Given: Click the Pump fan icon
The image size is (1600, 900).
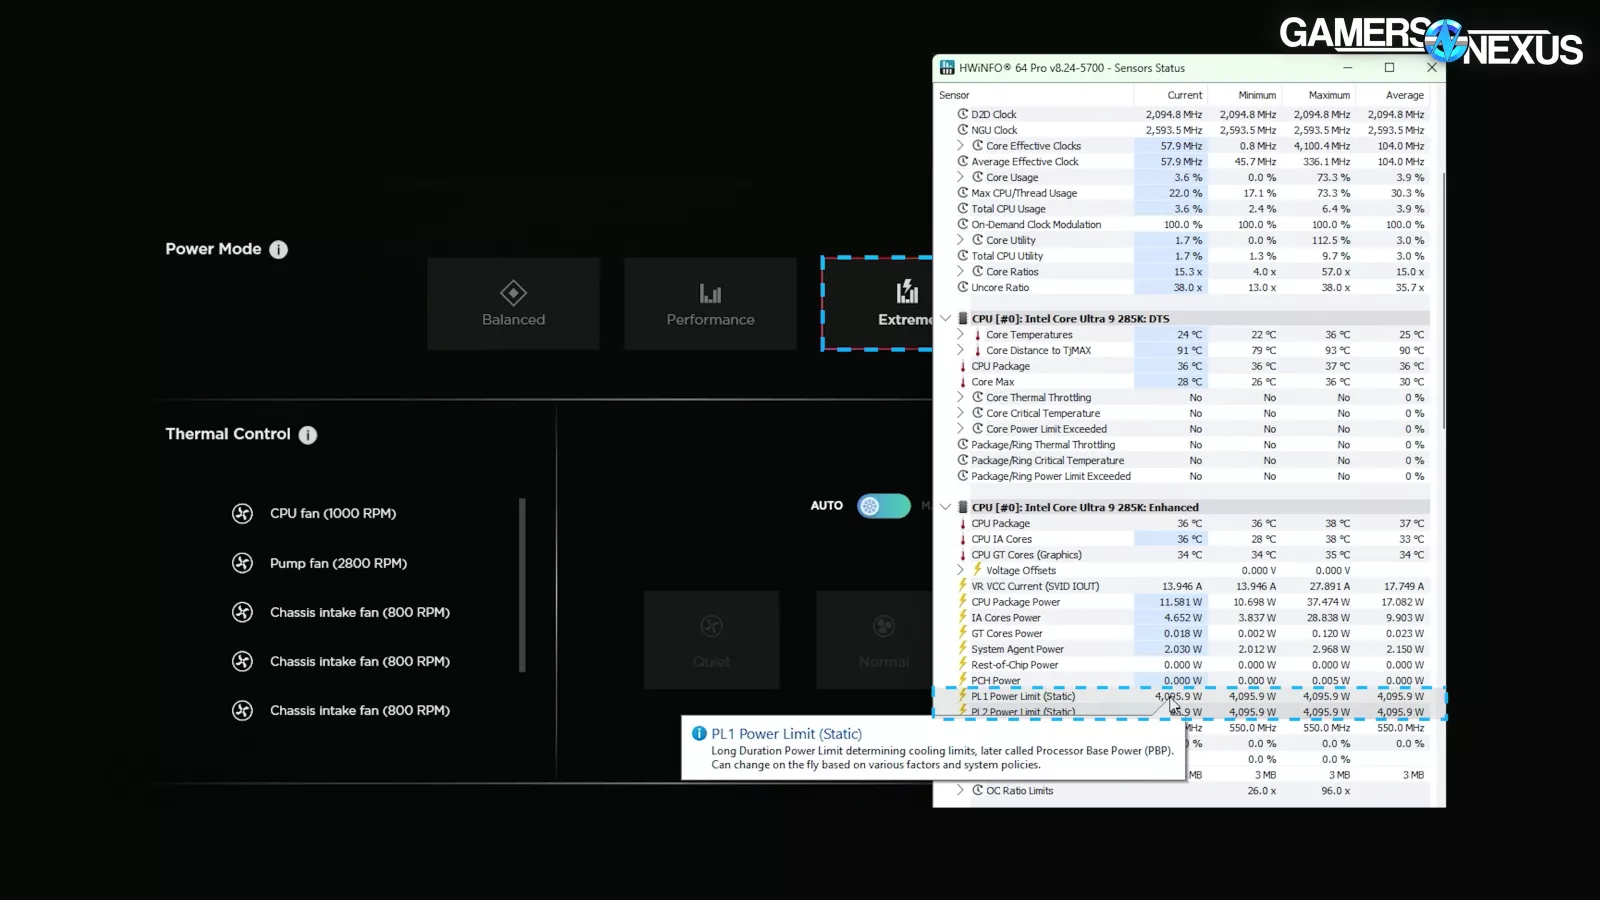Looking at the screenshot, I should tap(242, 564).
